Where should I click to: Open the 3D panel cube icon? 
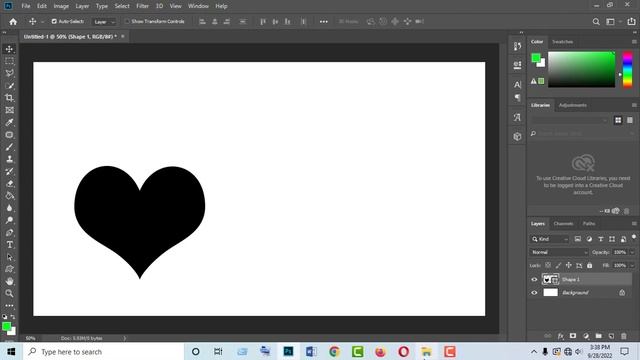tap(517, 137)
